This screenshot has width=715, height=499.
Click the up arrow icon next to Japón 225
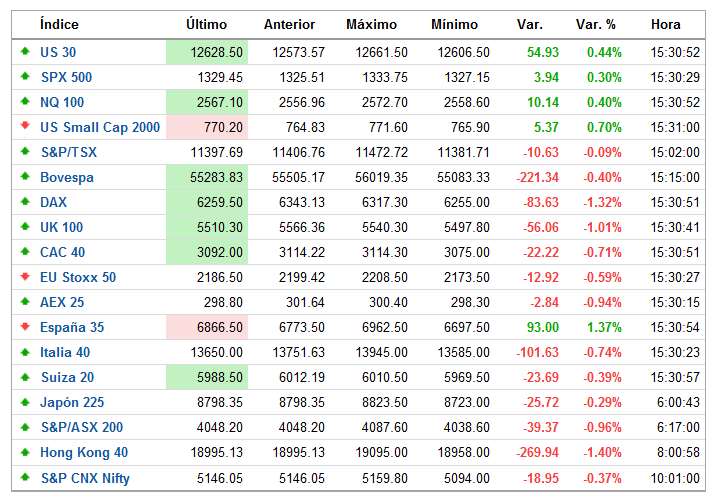coord(25,402)
